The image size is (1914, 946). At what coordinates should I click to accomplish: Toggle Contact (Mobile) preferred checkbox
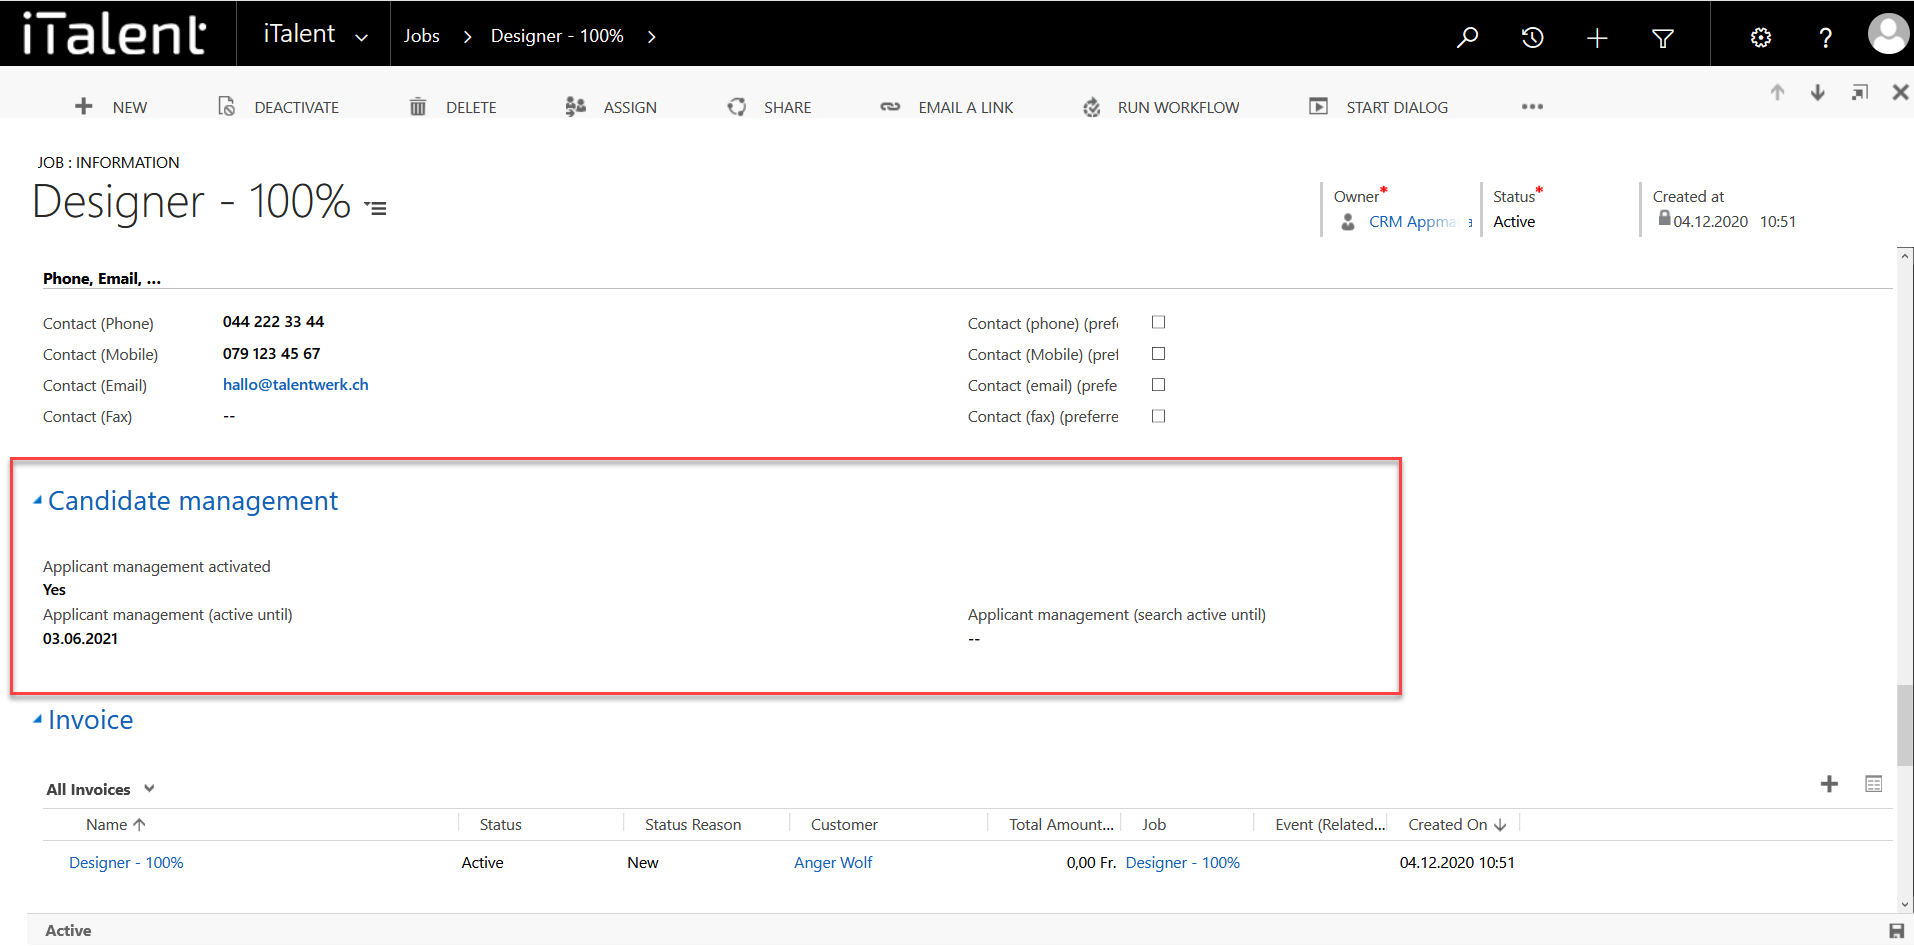click(1158, 353)
